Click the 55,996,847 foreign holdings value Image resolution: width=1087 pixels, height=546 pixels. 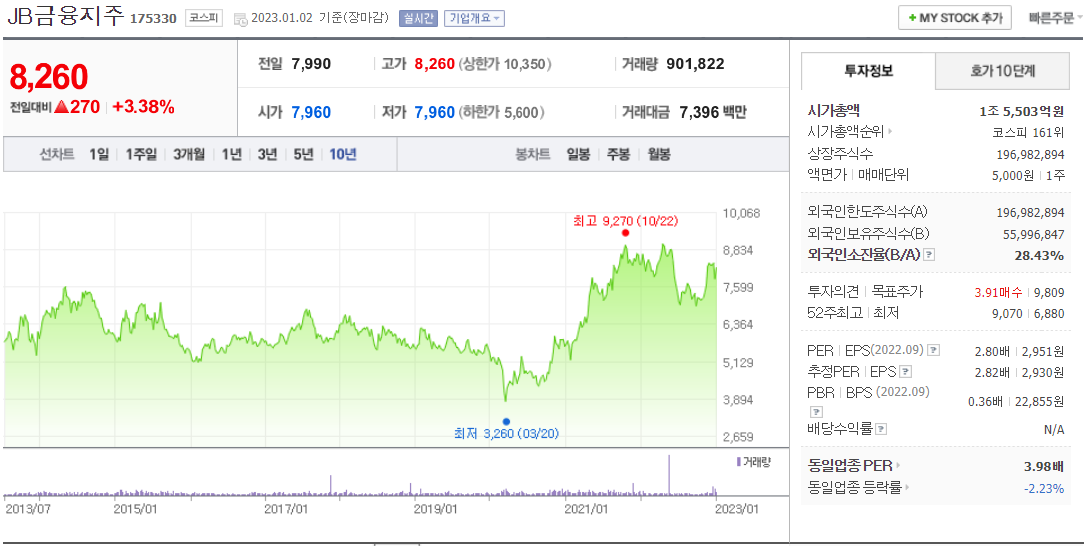pyautogui.click(x=1034, y=234)
